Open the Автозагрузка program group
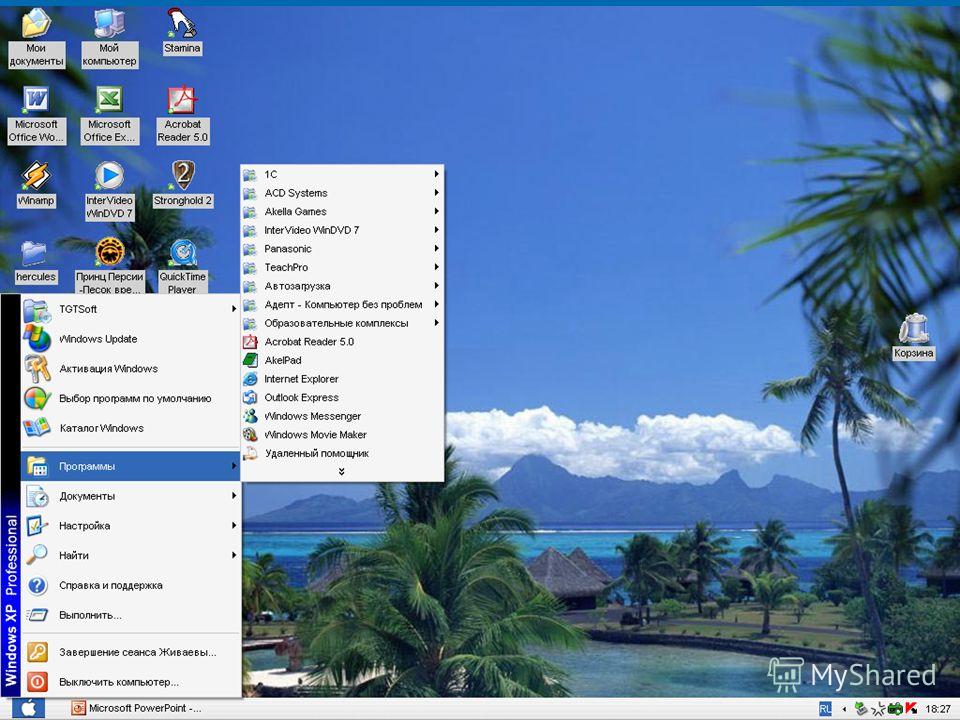The image size is (960, 720). click(x=342, y=285)
